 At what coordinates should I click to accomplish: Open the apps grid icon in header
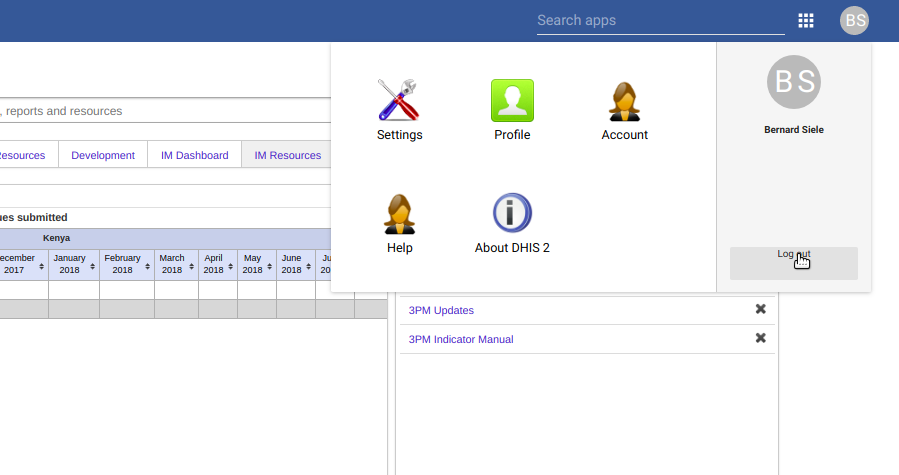pyautogui.click(x=806, y=21)
